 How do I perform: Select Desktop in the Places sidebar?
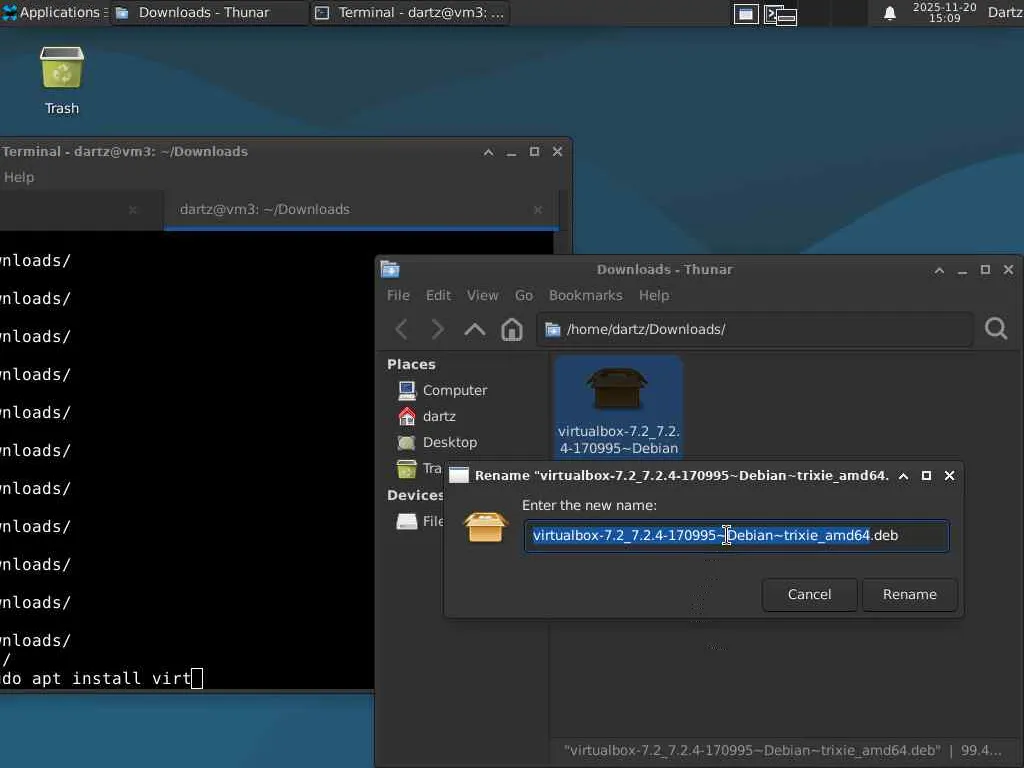450,443
